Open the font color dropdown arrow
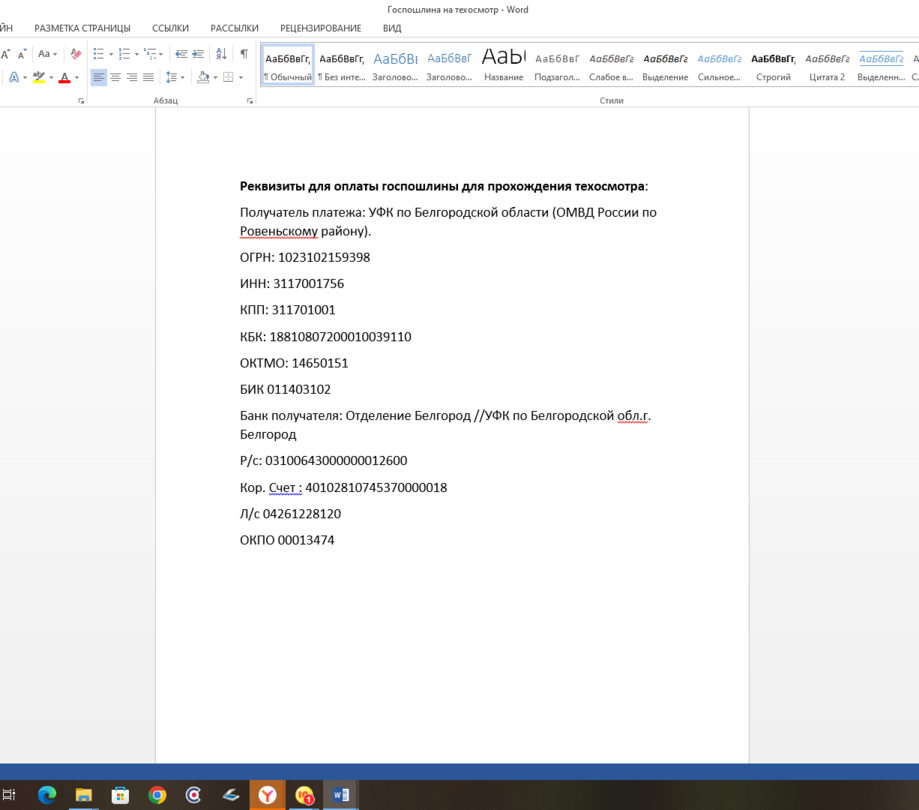Image resolution: width=919 pixels, height=810 pixels. pyautogui.click(x=77, y=78)
